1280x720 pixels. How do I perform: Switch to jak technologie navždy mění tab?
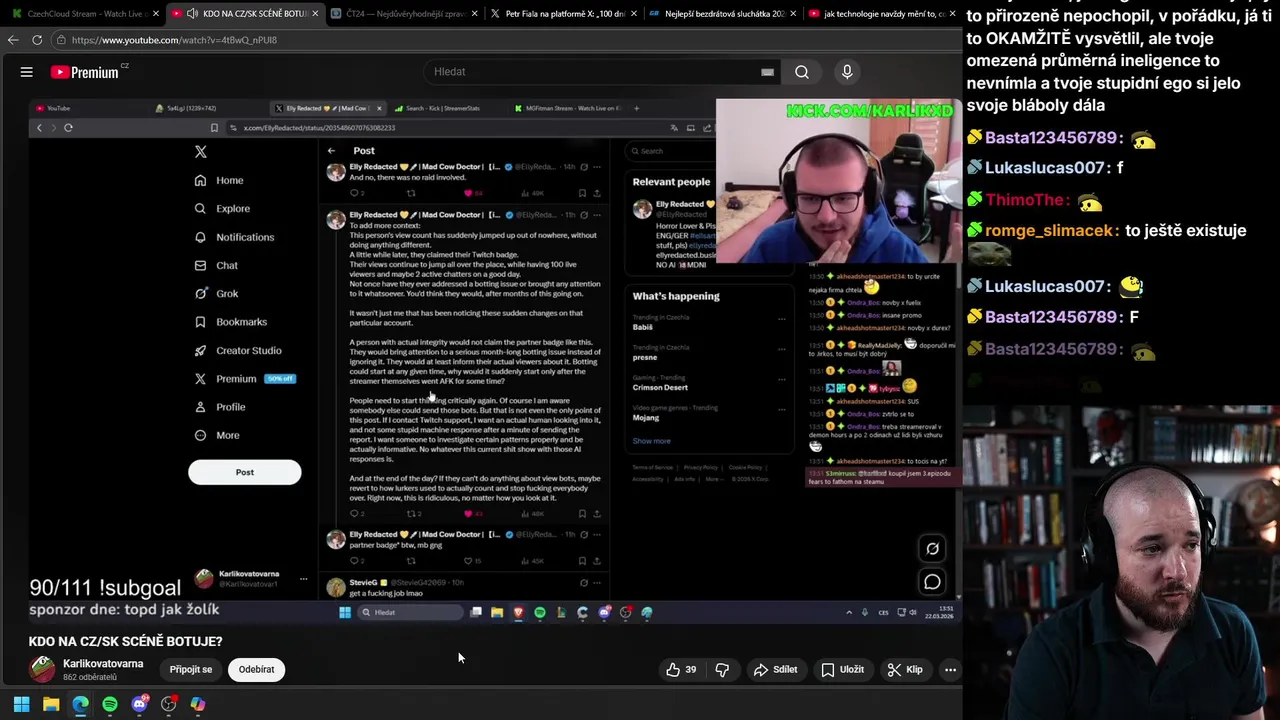point(880,14)
